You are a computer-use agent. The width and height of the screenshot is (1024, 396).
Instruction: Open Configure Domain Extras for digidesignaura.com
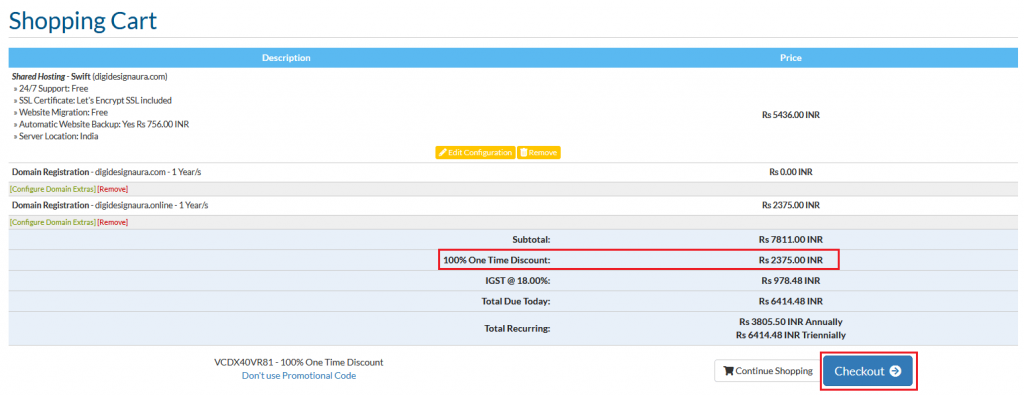click(x=52, y=189)
